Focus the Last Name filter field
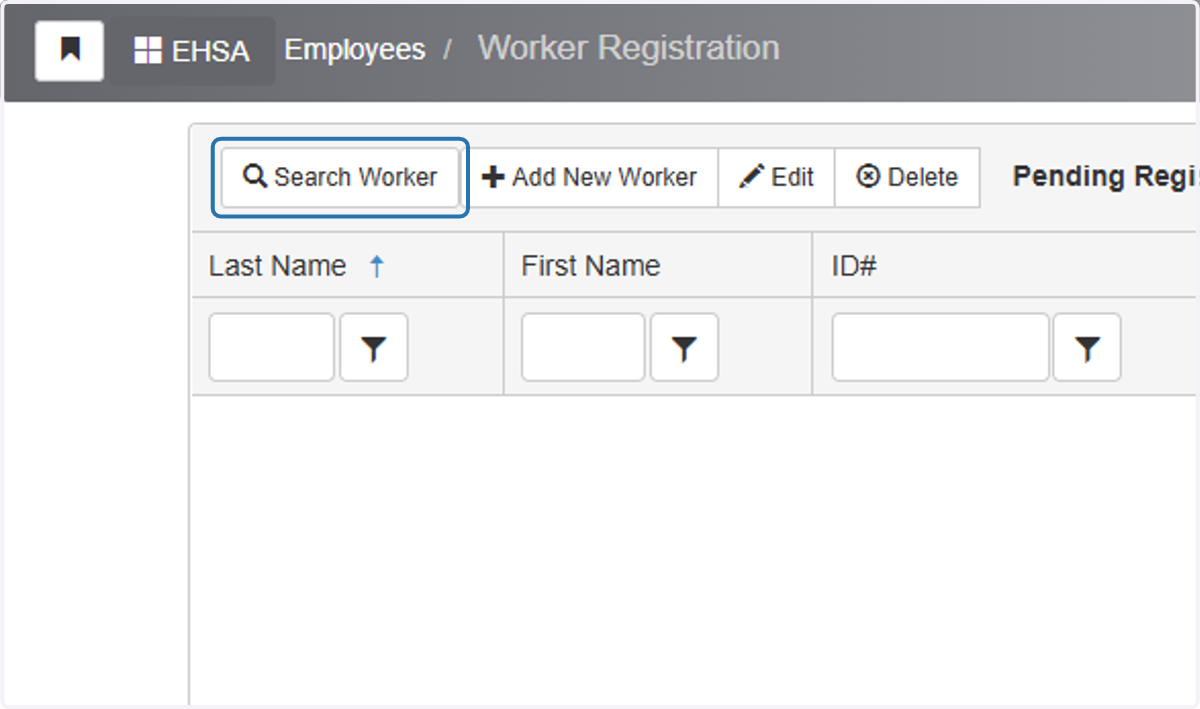This screenshot has height=709, width=1200. point(272,347)
